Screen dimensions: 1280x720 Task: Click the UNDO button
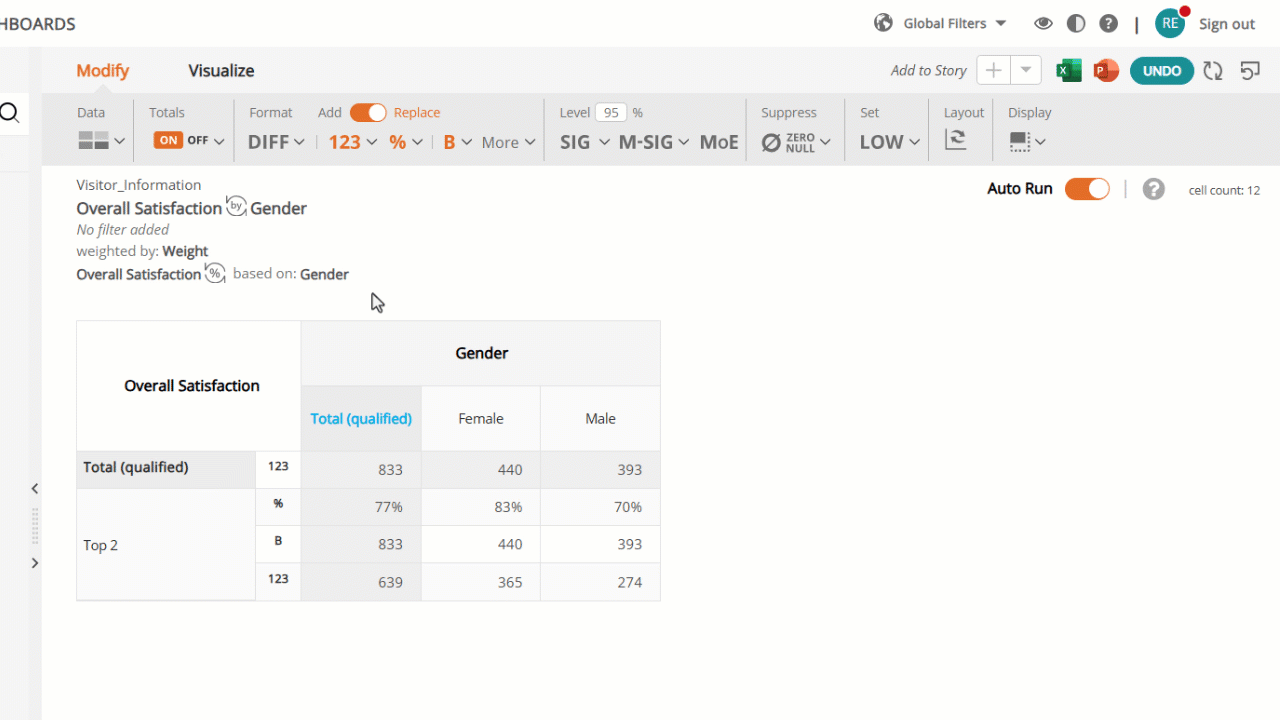[1162, 71]
